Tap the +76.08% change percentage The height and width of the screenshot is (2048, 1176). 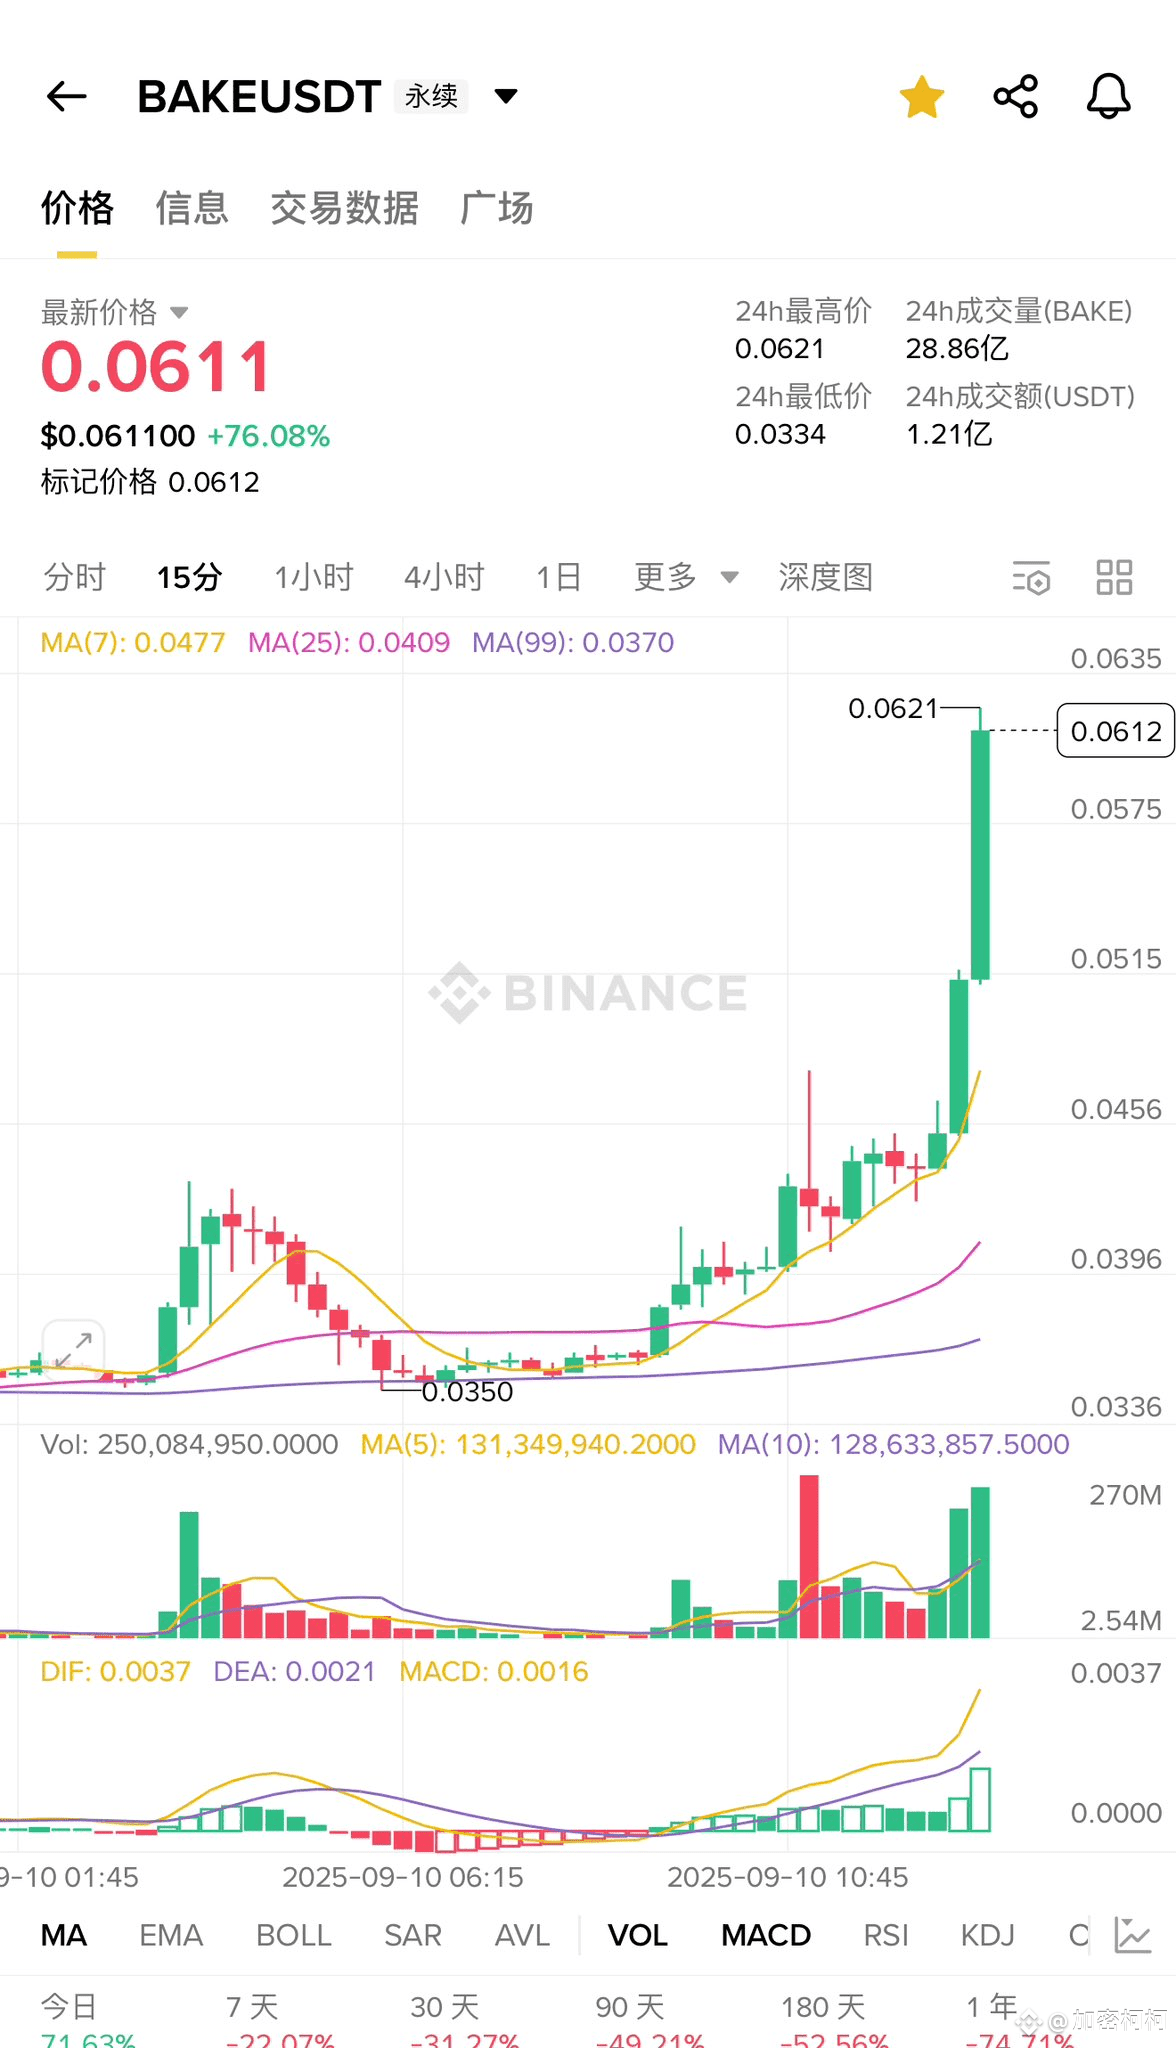269,436
